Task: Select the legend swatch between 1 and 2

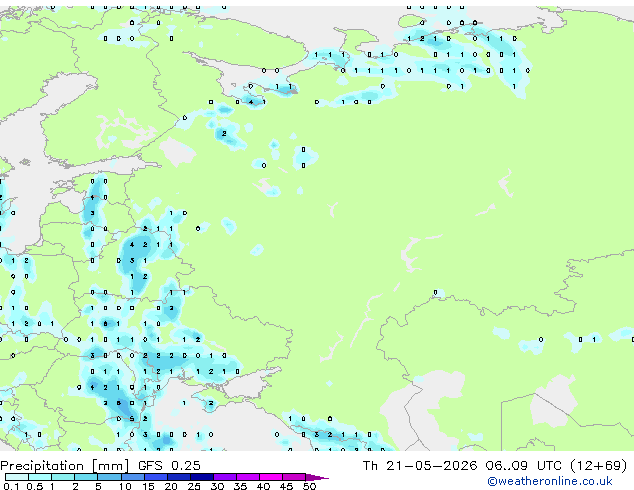Action: click(x=63, y=477)
